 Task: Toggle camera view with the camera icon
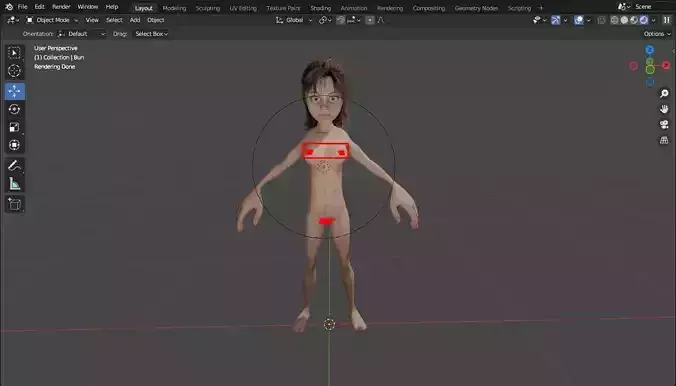(x=664, y=125)
